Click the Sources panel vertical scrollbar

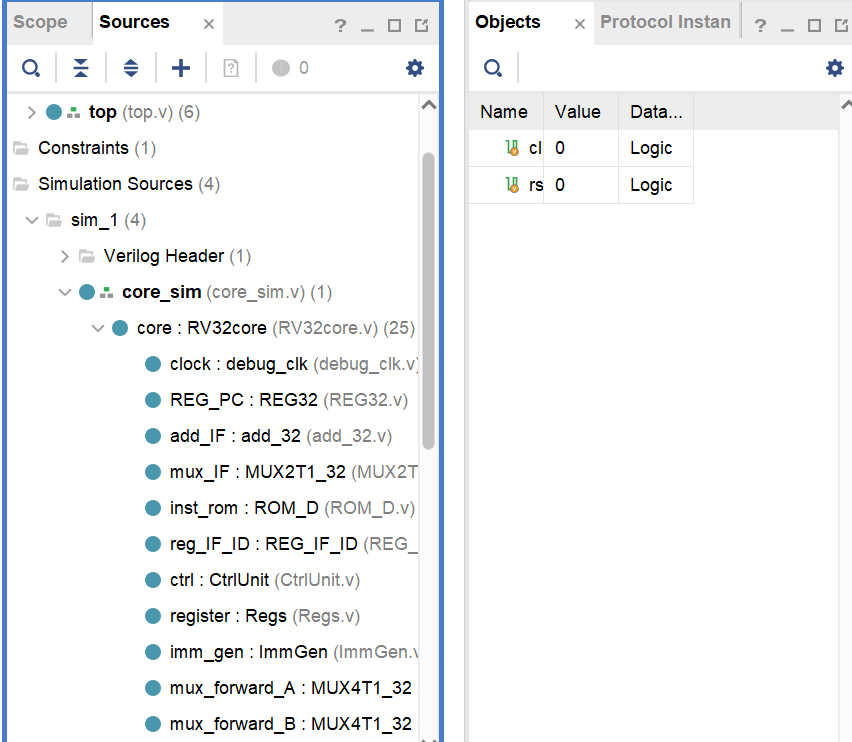428,300
